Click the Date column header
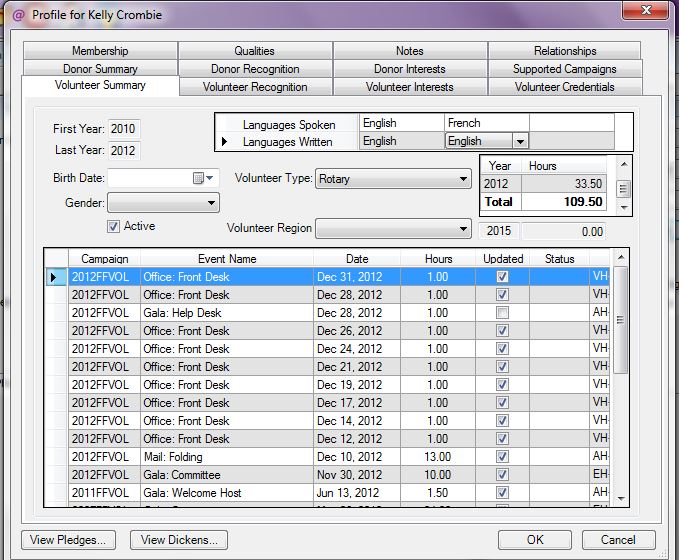 357,259
